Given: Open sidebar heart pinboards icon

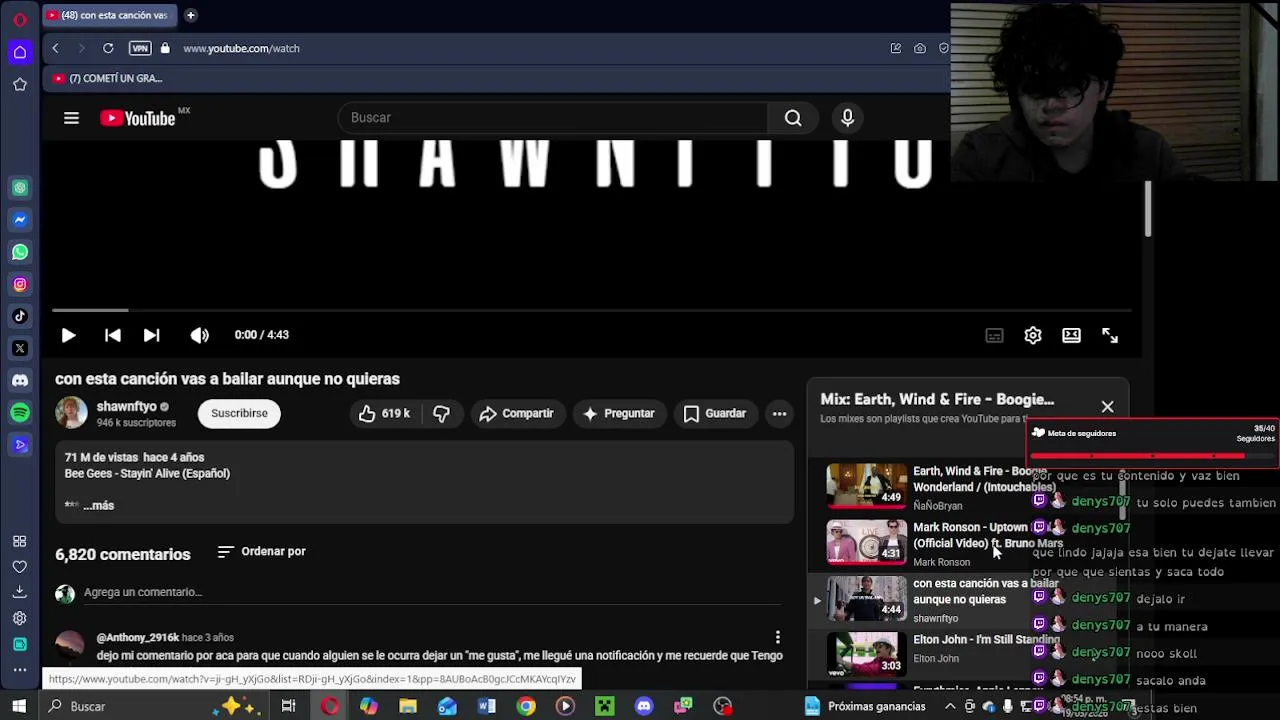Looking at the screenshot, I should point(20,567).
